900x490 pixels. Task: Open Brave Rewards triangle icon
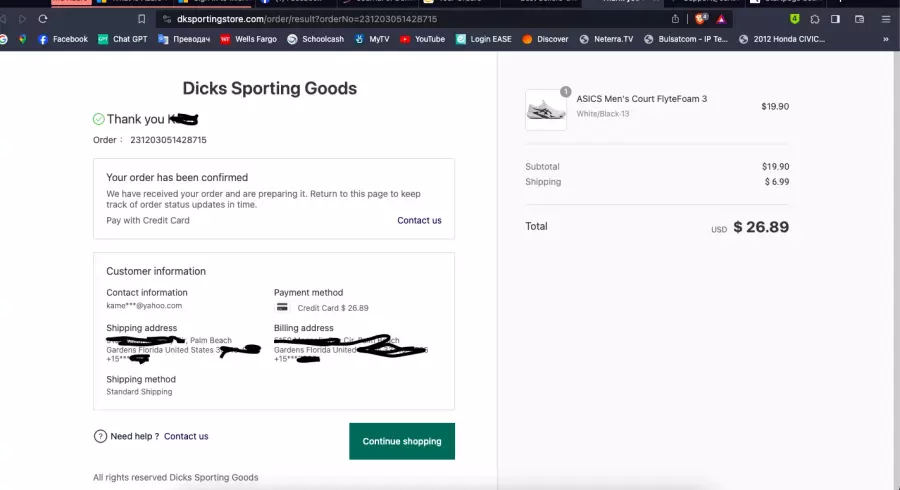pos(721,19)
